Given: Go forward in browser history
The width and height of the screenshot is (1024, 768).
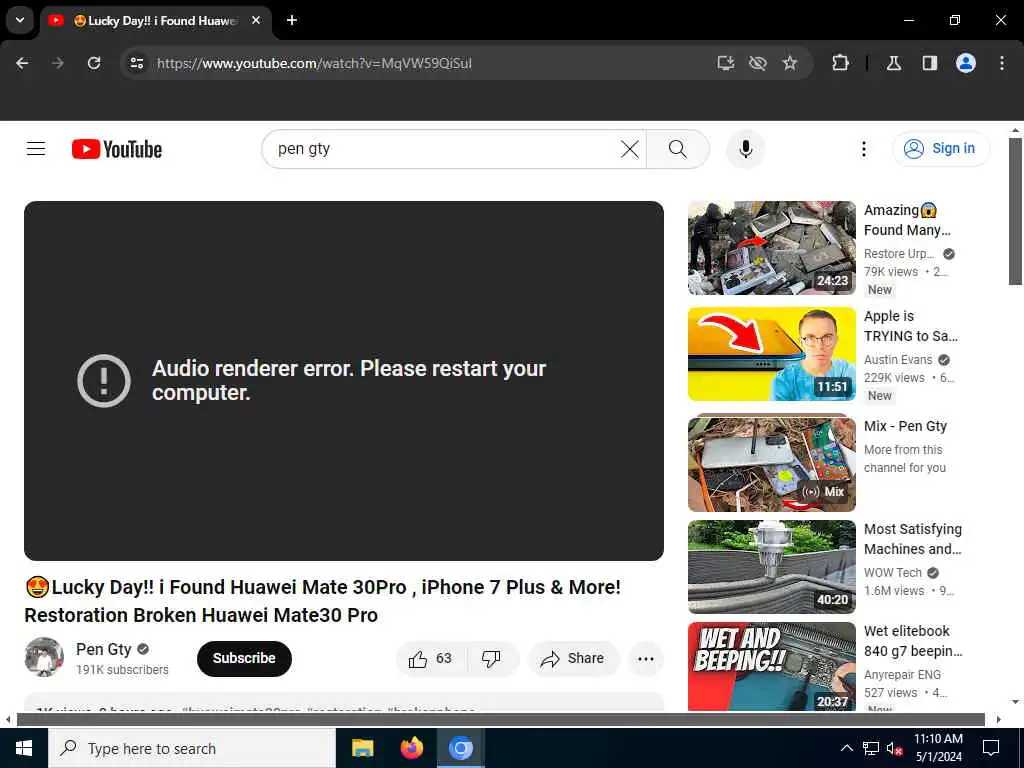Looking at the screenshot, I should 58,63.
